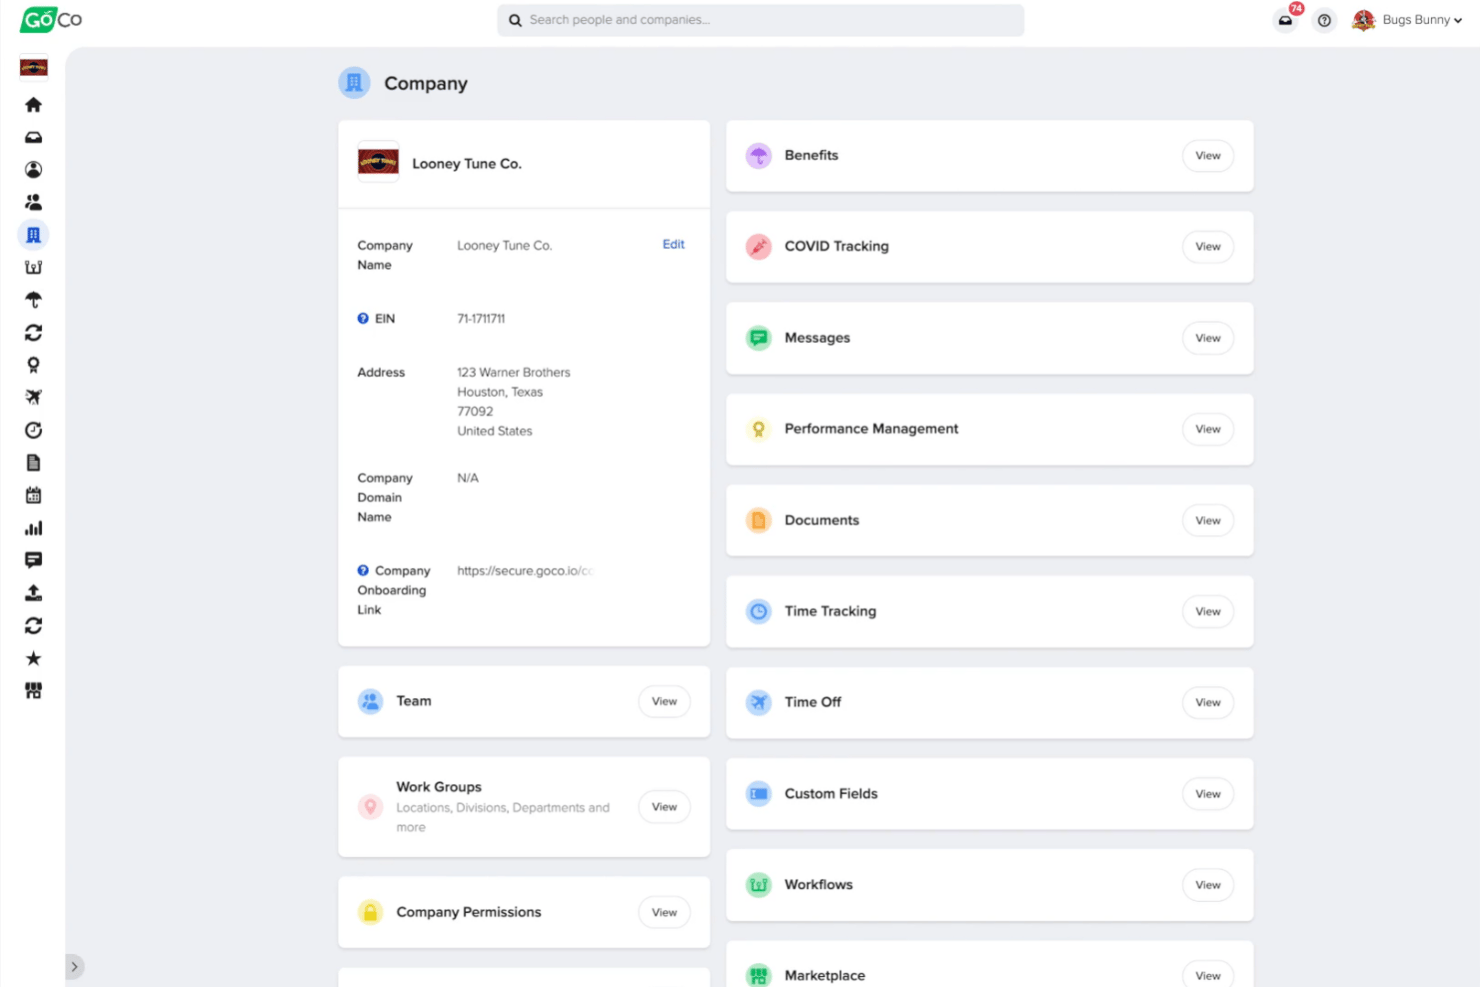Image resolution: width=1480 pixels, height=987 pixels.
Task: Click the company onboarding link URL
Action: 525,571
